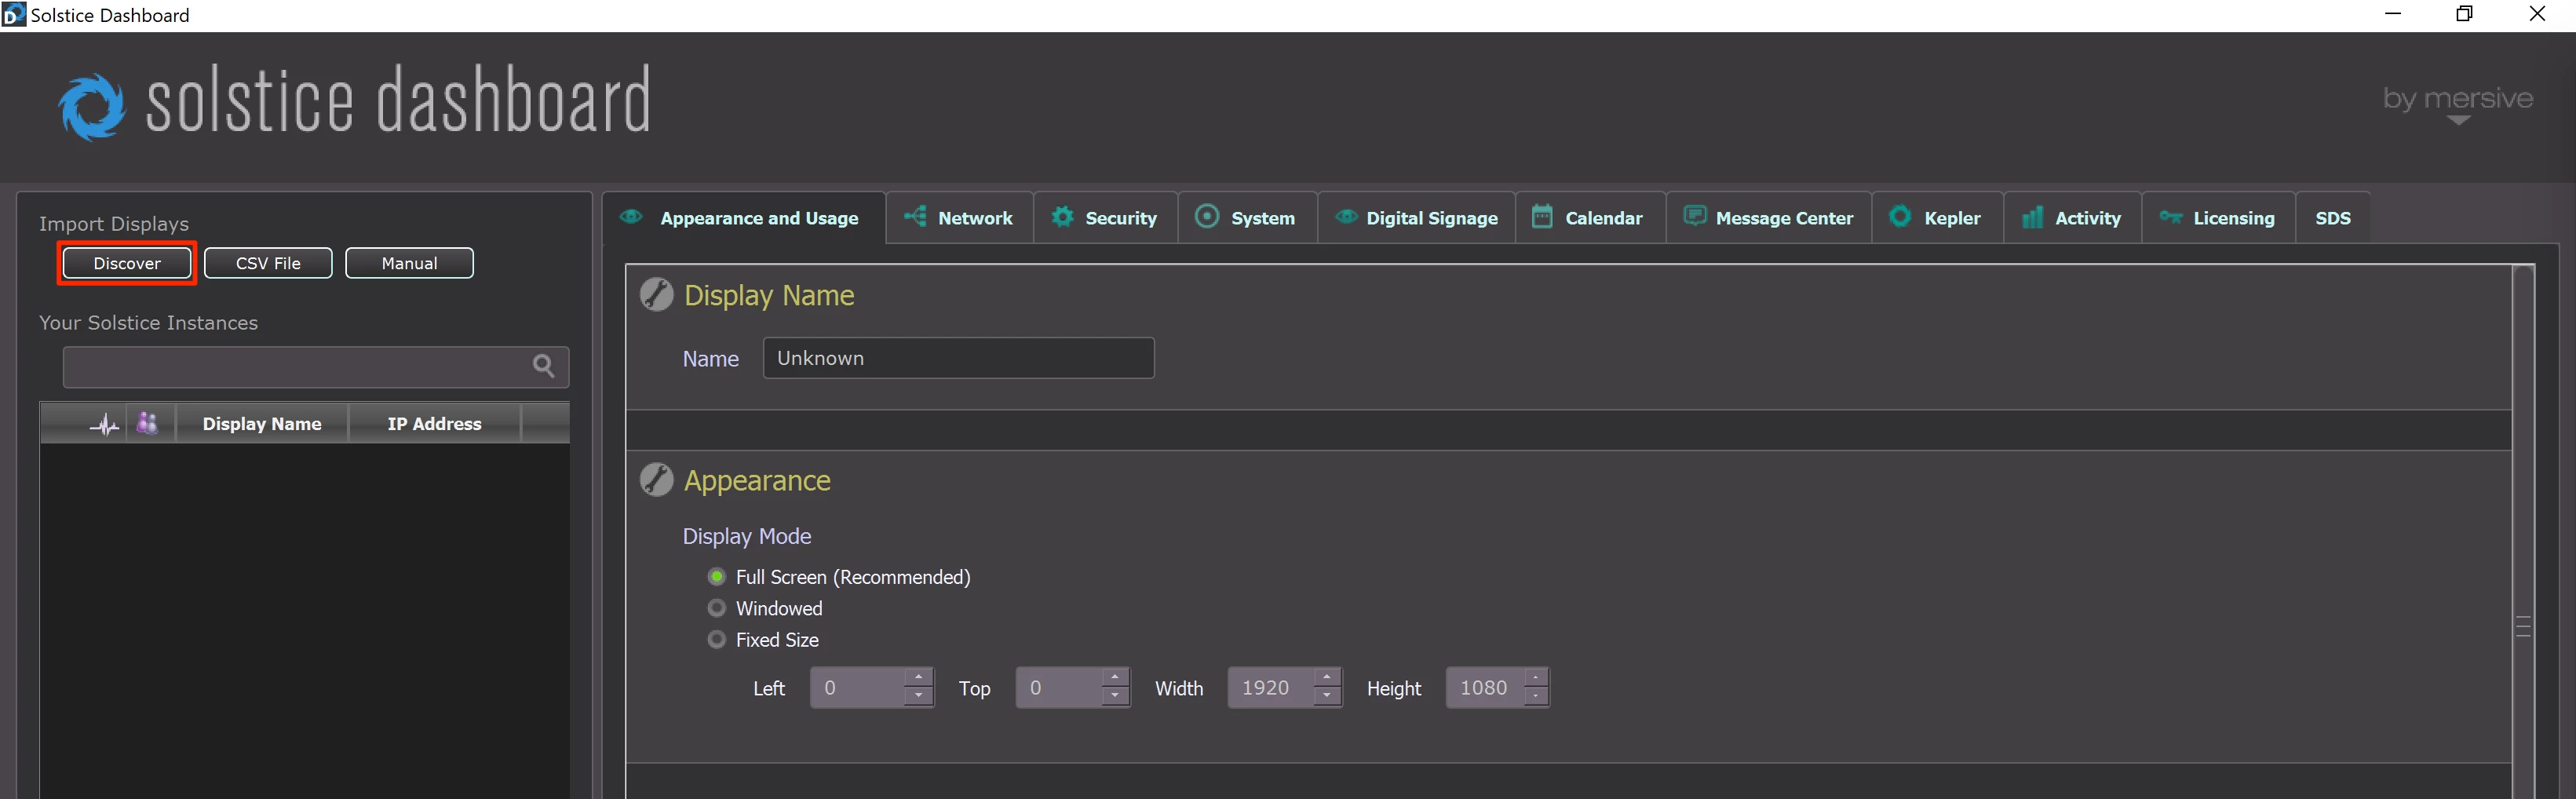Increase the Height value with up arrow
The image size is (2576, 799).
coord(1535,678)
